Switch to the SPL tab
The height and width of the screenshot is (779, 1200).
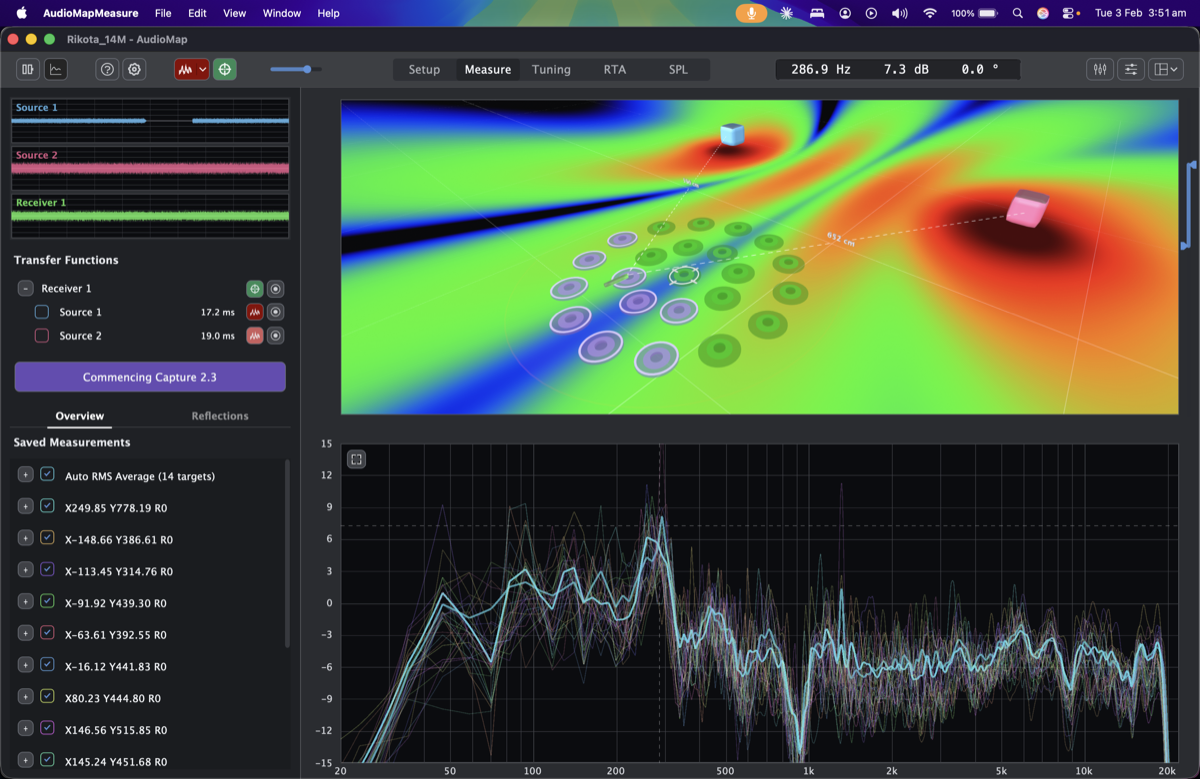(x=678, y=69)
